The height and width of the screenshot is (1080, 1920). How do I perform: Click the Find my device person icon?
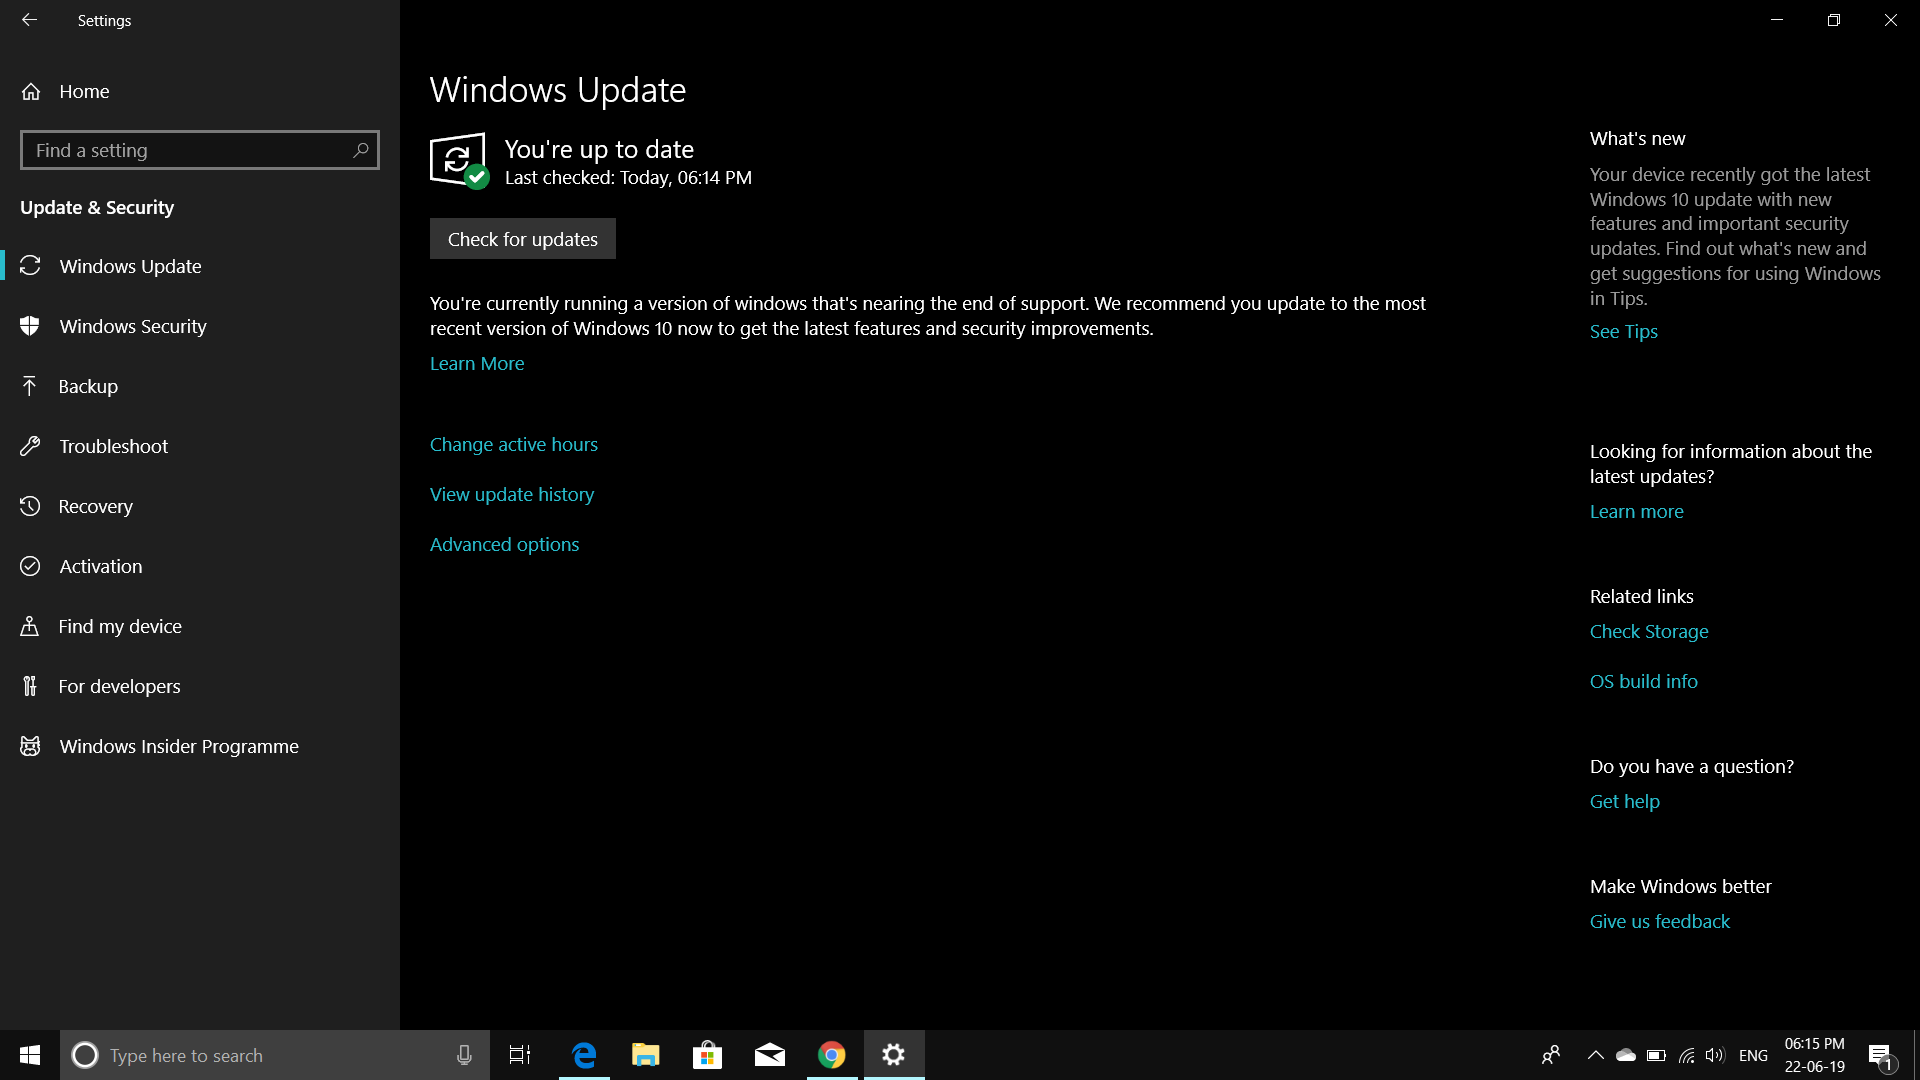30,626
